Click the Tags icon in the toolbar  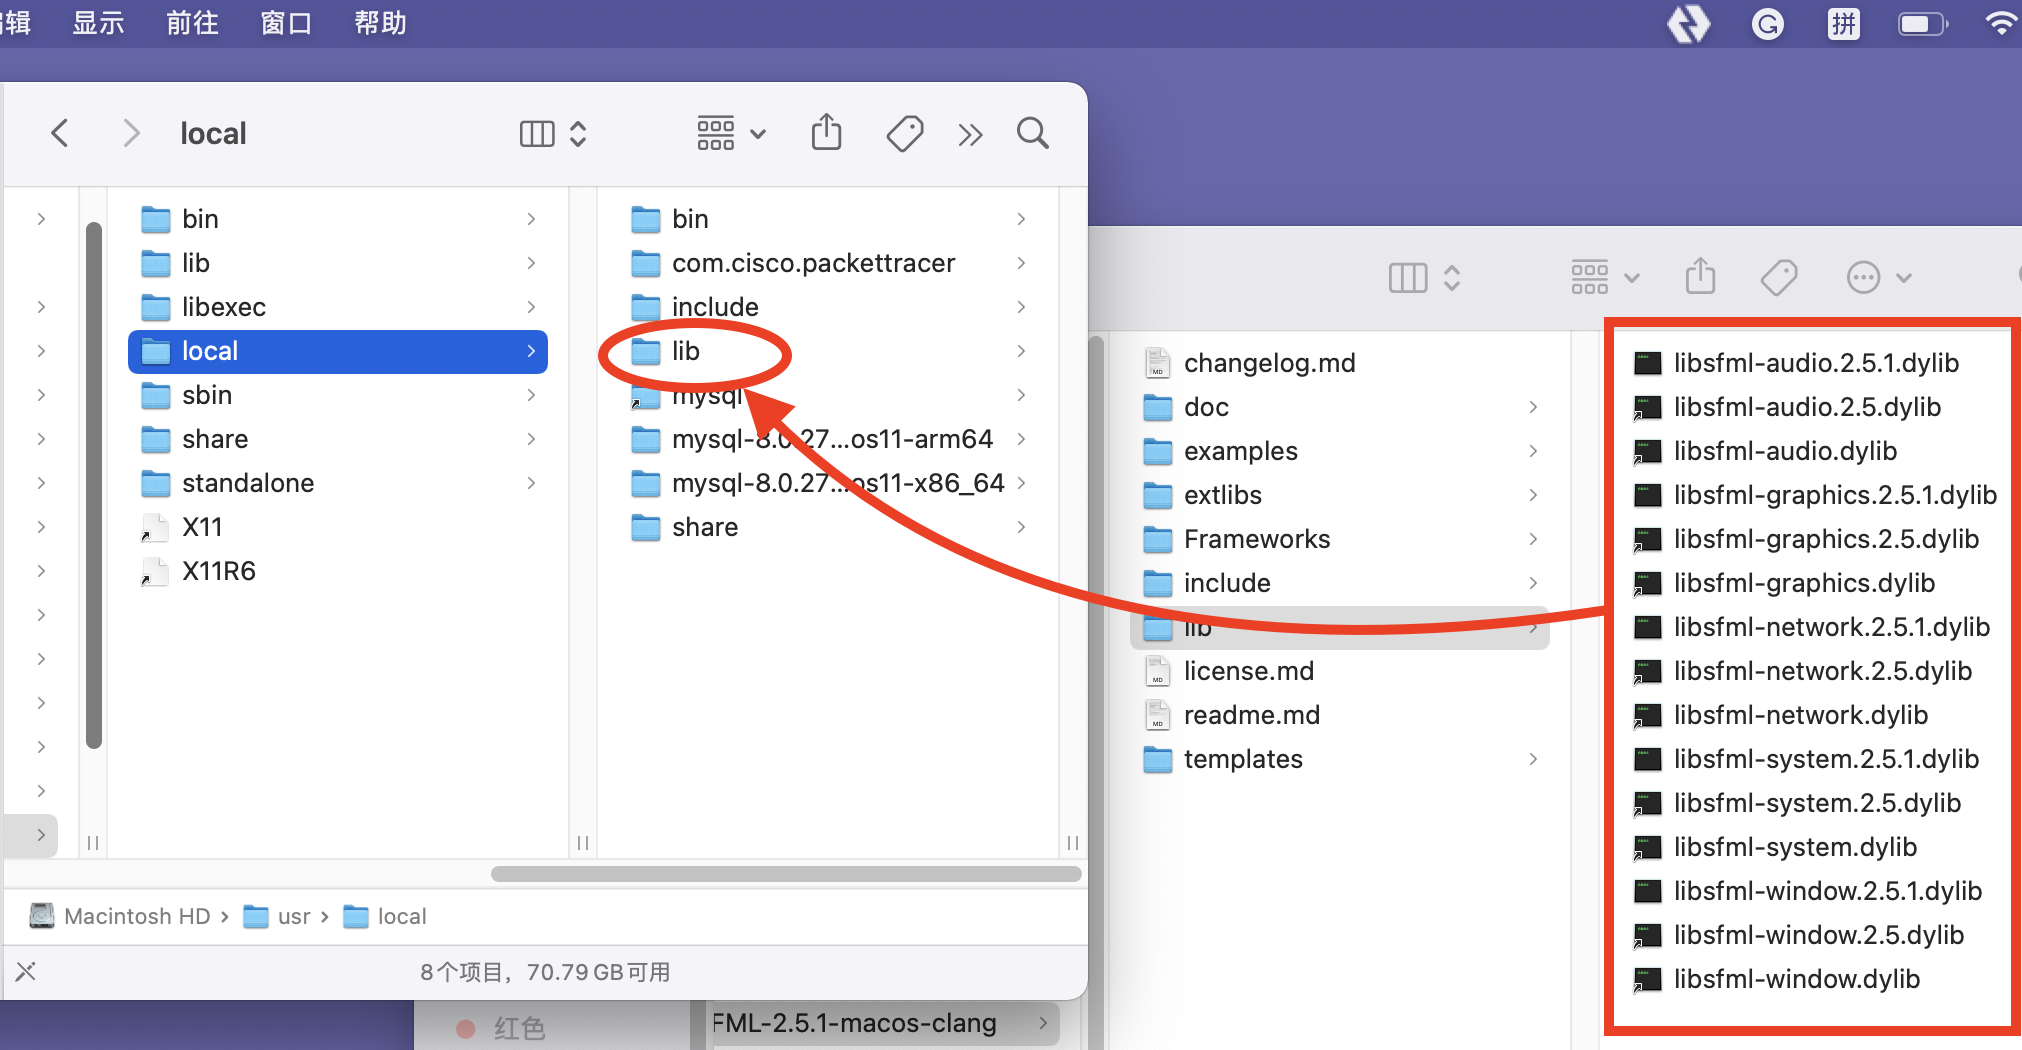904,132
